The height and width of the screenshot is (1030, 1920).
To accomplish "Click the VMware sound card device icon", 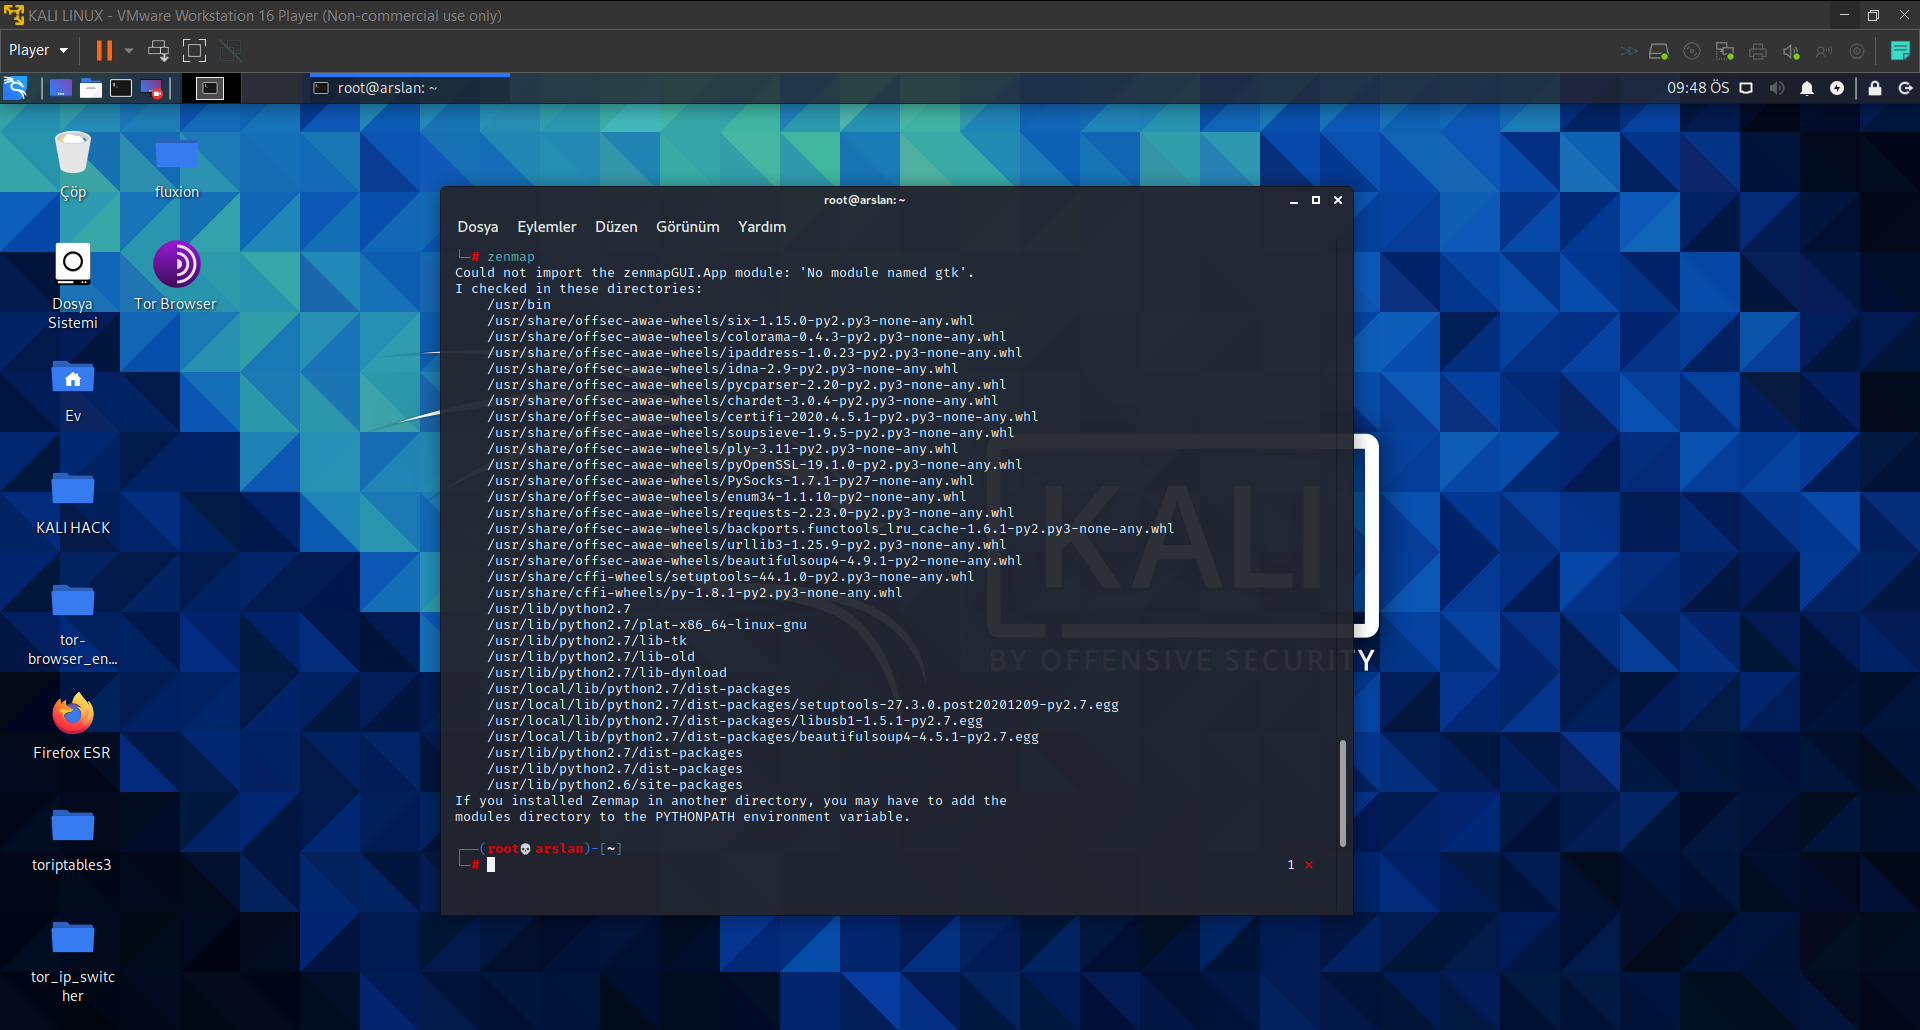I will pos(1791,51).
